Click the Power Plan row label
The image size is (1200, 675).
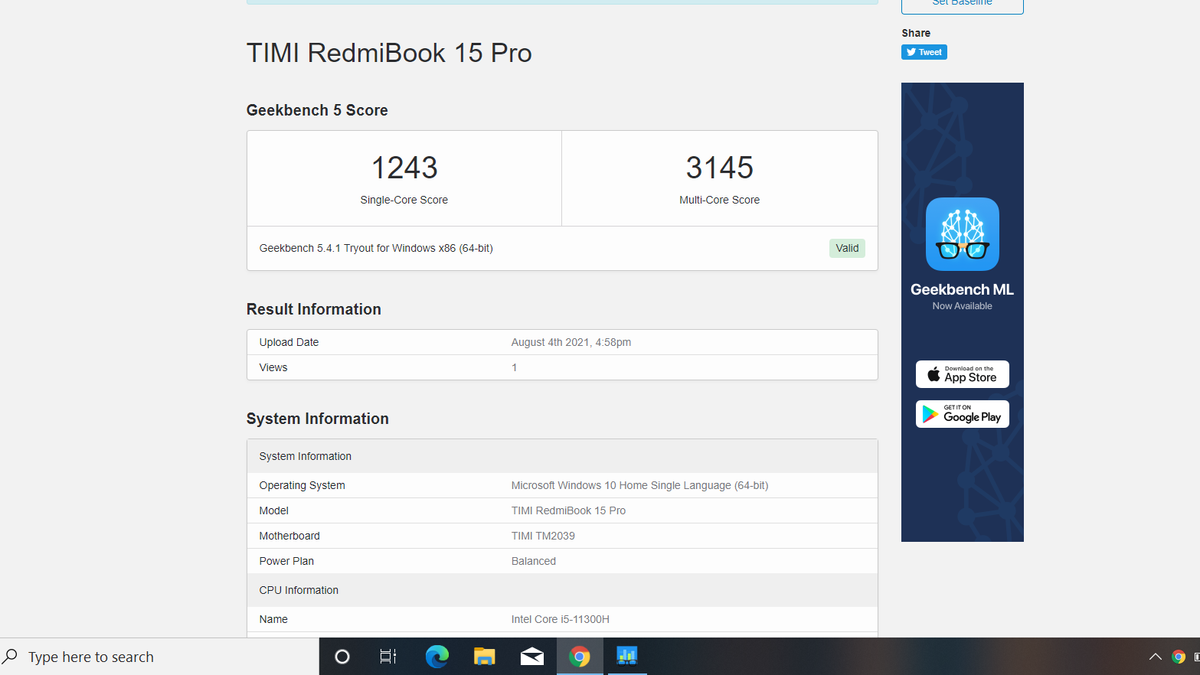tap(286, 561)
